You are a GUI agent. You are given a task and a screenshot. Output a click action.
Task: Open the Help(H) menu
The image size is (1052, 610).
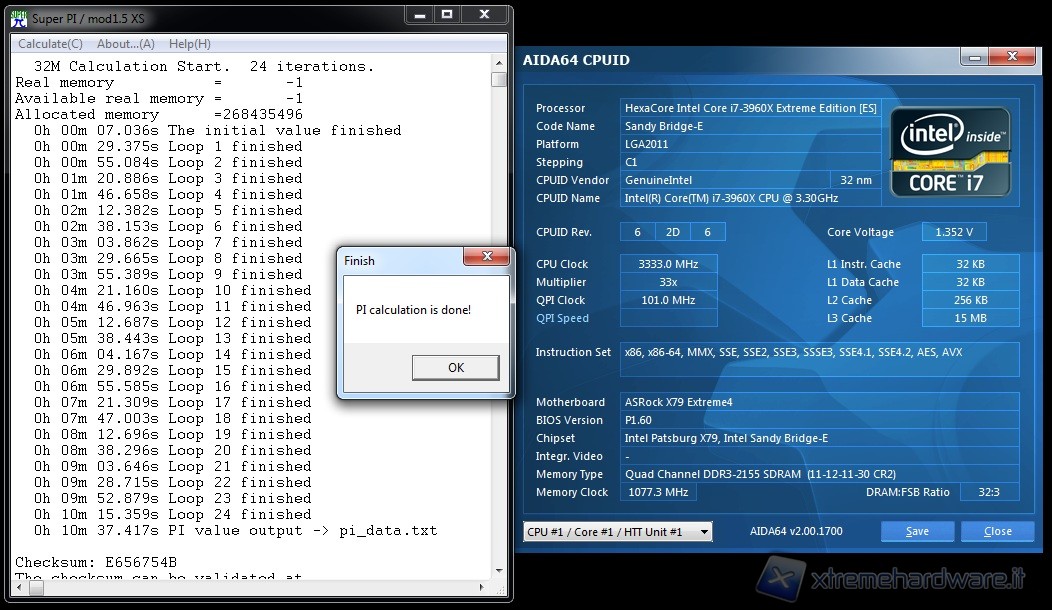189,44
